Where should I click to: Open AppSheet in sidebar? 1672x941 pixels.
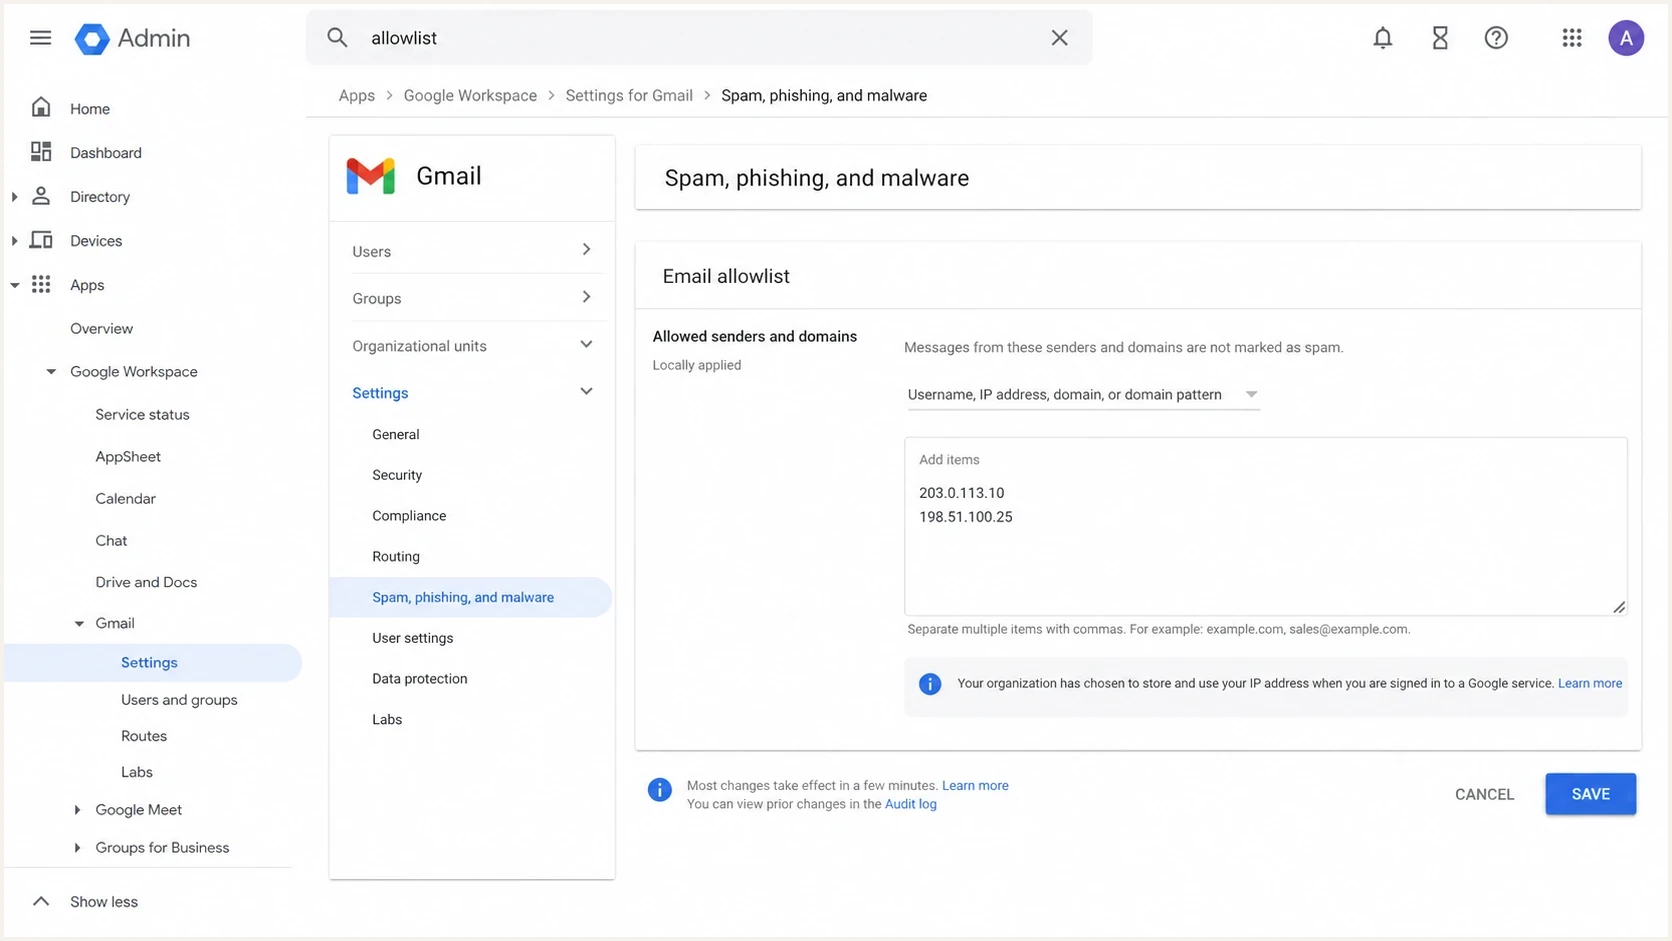coord(128,456)
